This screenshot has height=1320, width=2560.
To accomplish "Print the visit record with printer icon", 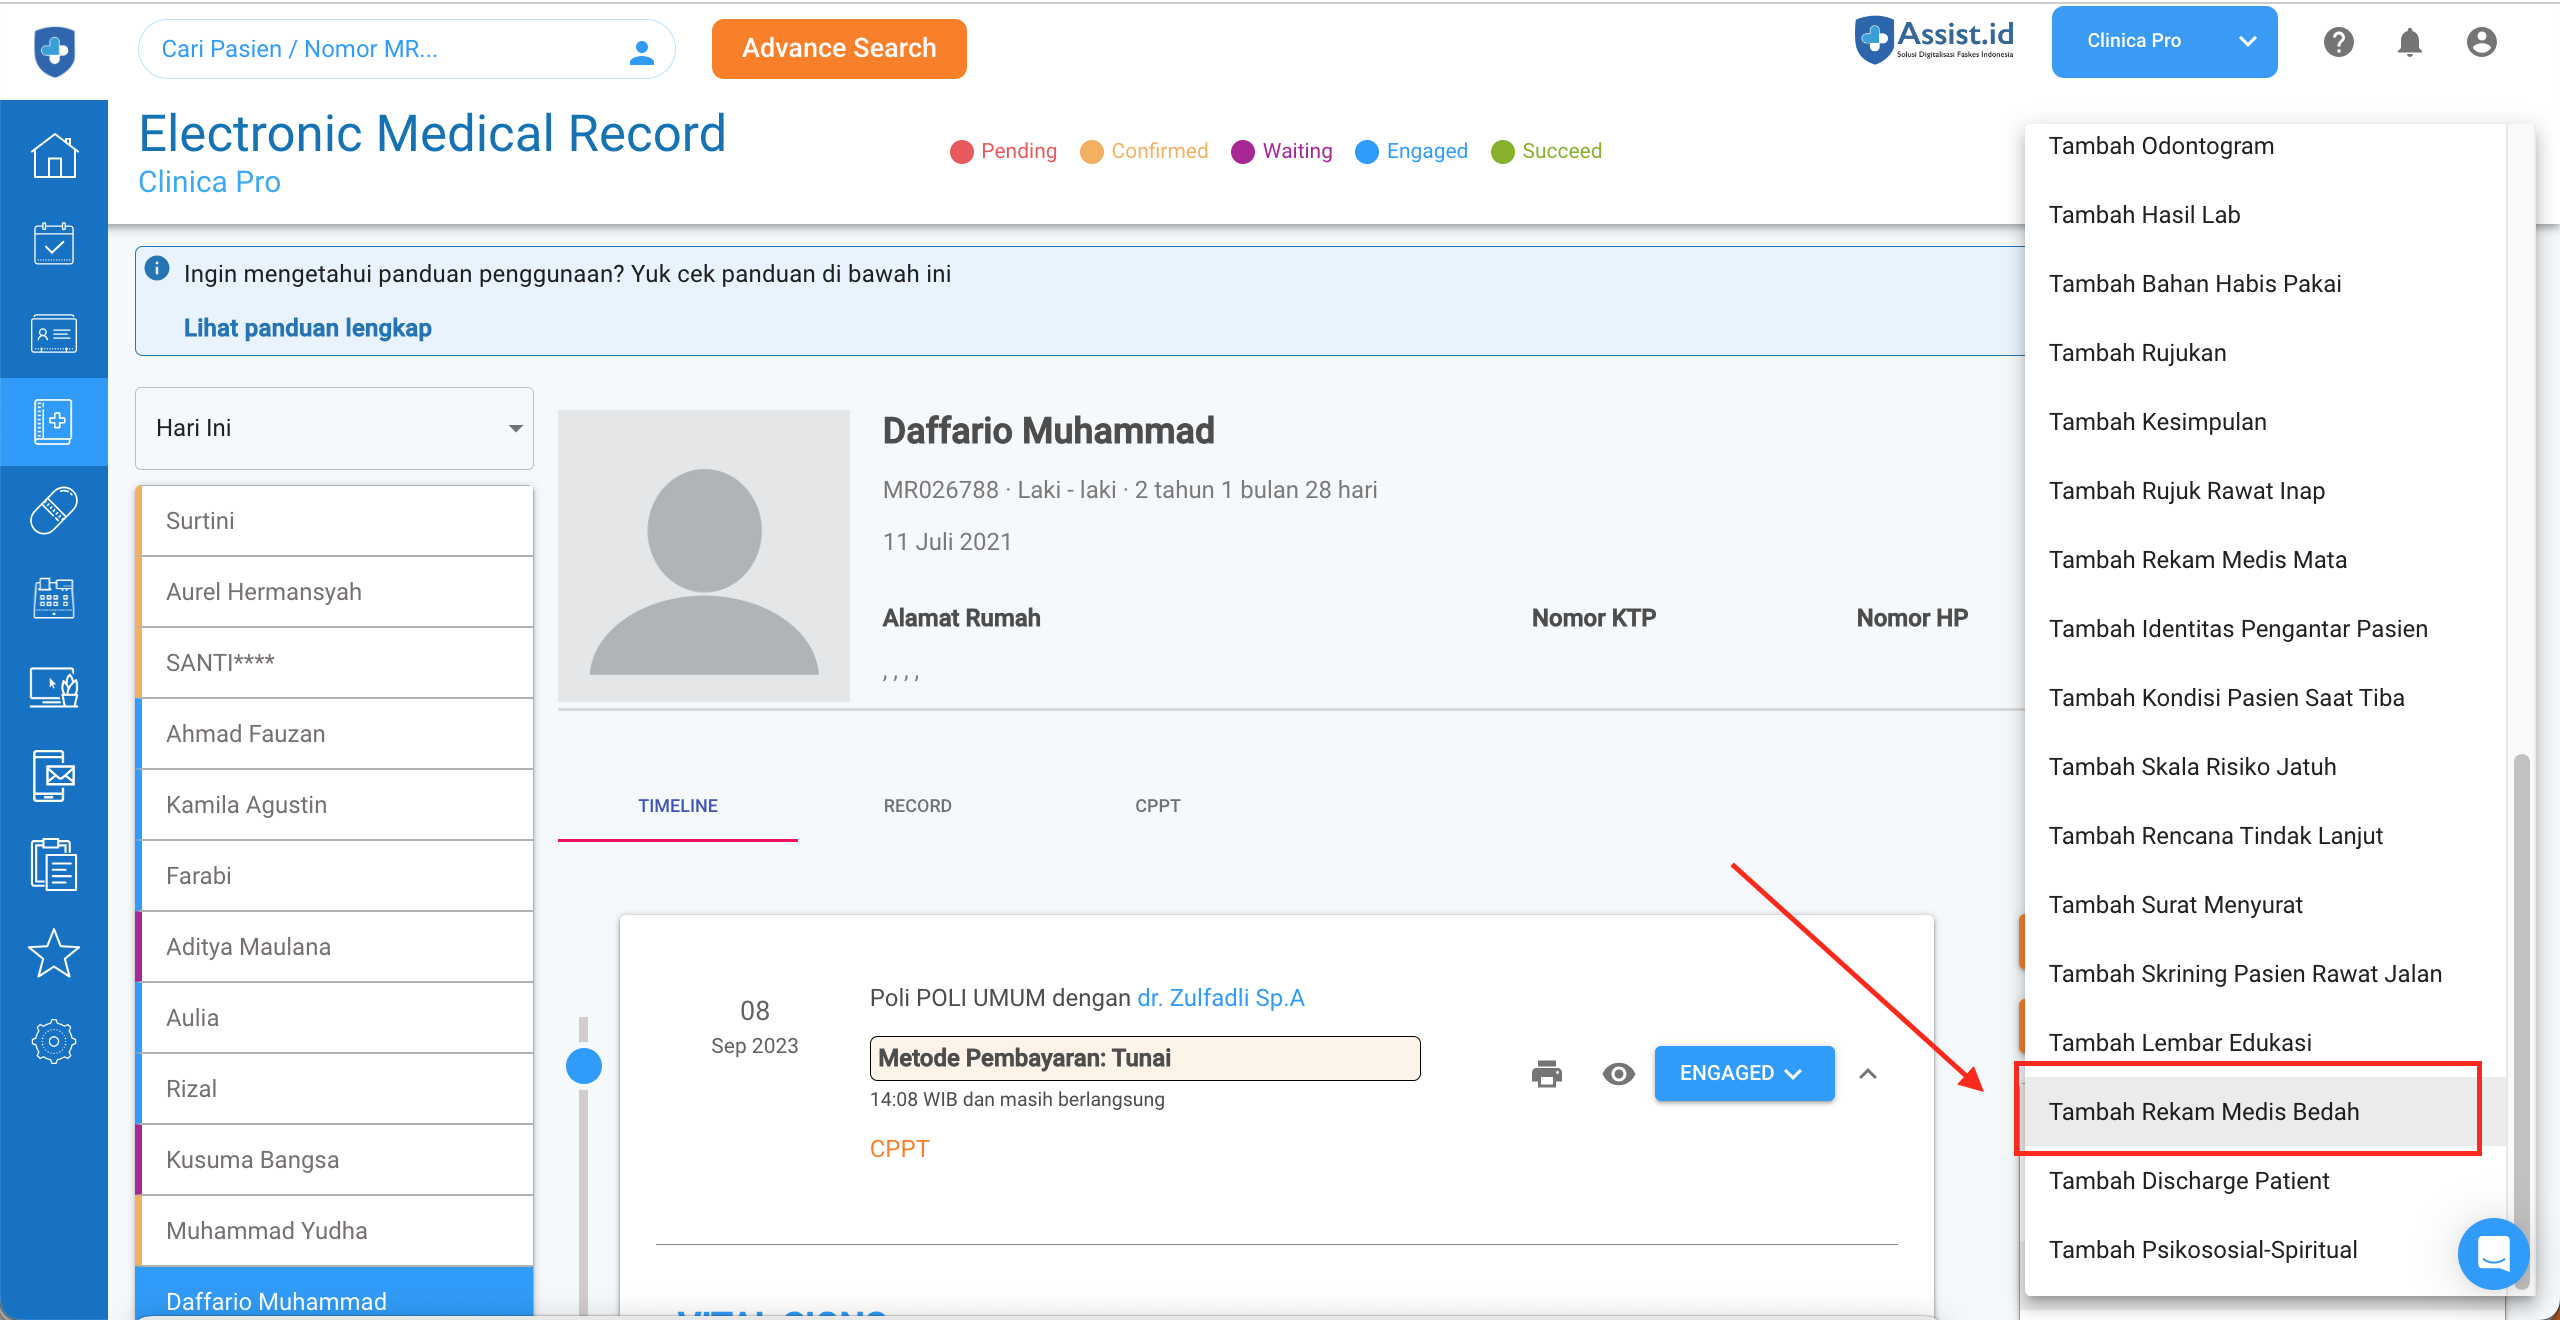I will pyautogui.click(x=1546, y=1074).
